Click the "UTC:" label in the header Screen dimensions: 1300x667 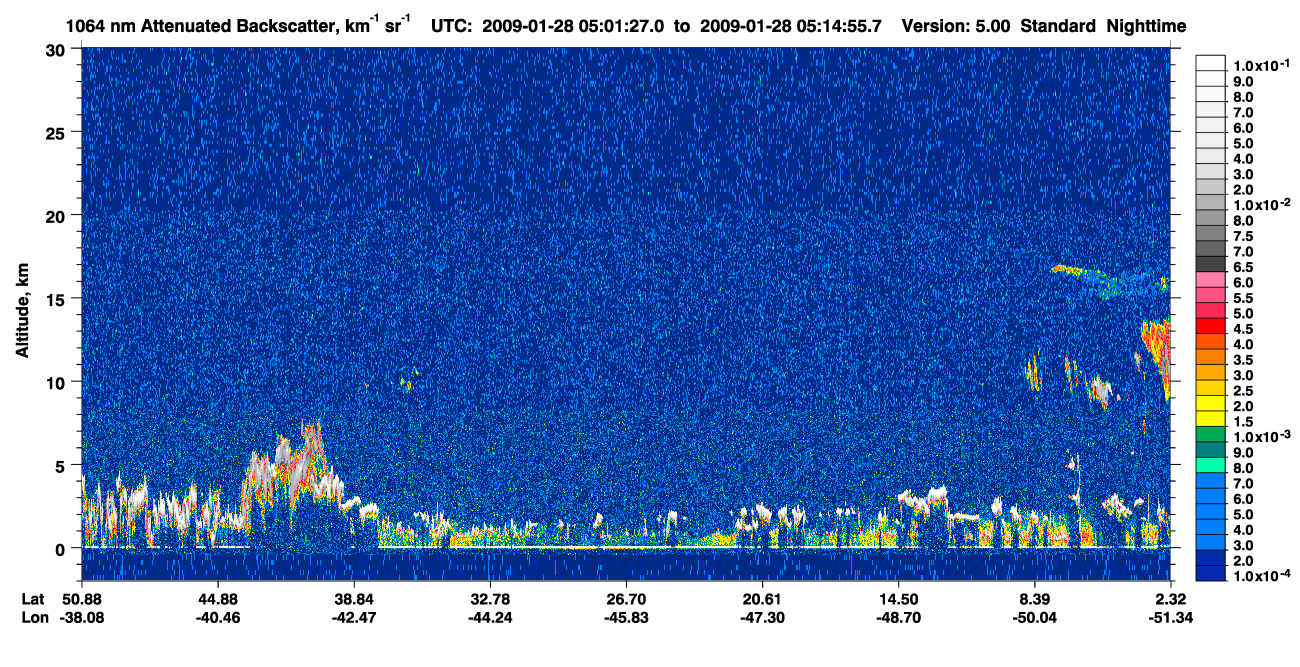pyautogui.click(x=452, y=26)
